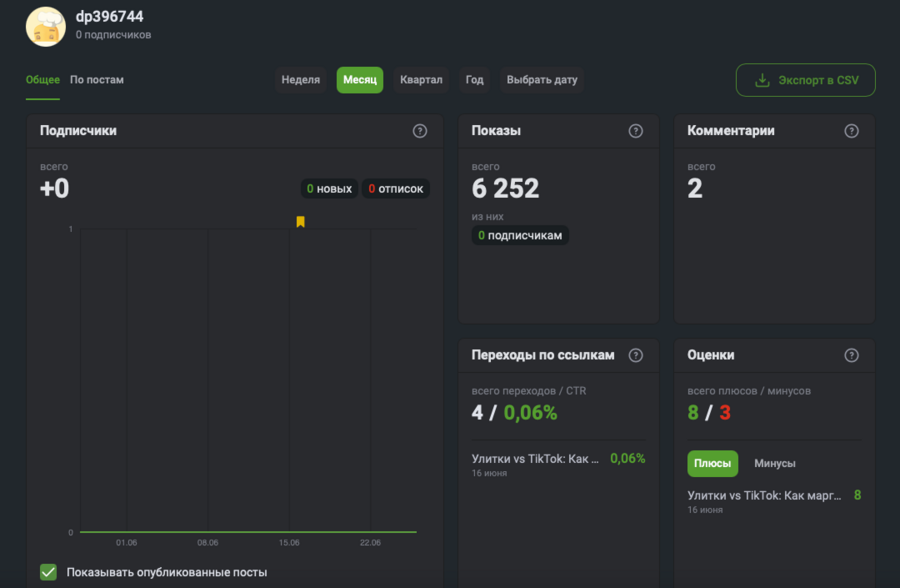900x588 pixels.
Task: Open help icon for Переходы по ссылкам
Action: [635, 355]
